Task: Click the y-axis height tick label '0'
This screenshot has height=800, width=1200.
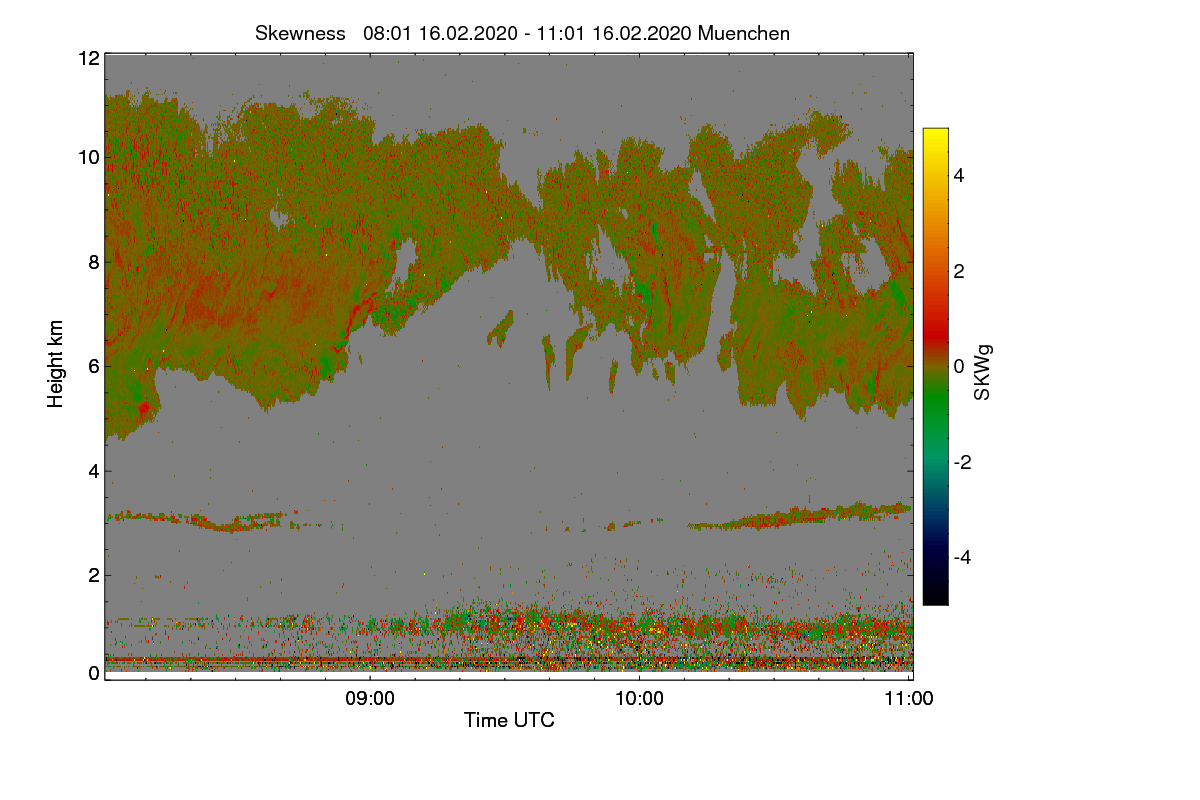Action: coord(93,673)
